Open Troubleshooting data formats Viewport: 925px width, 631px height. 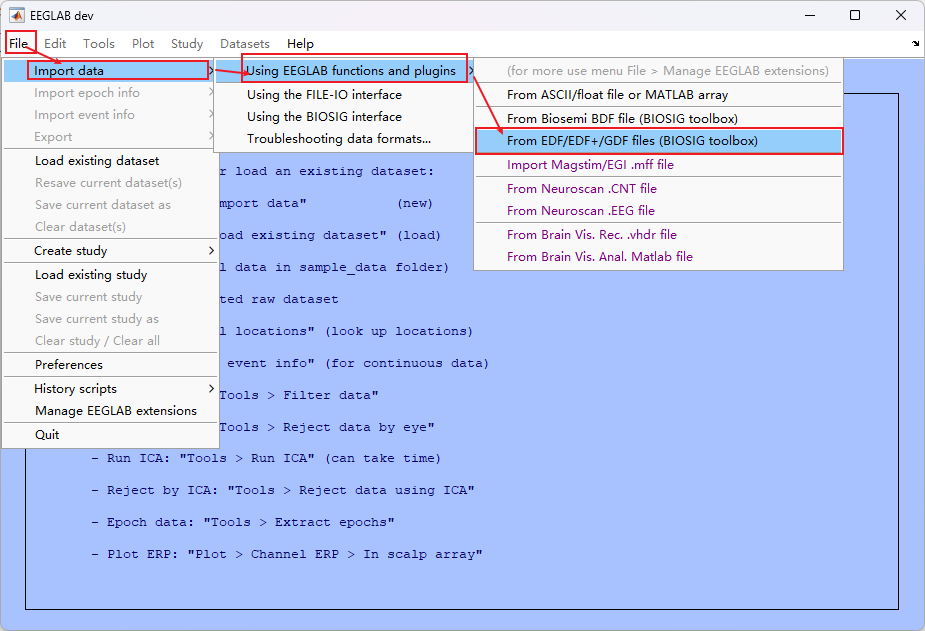(345, 139)
